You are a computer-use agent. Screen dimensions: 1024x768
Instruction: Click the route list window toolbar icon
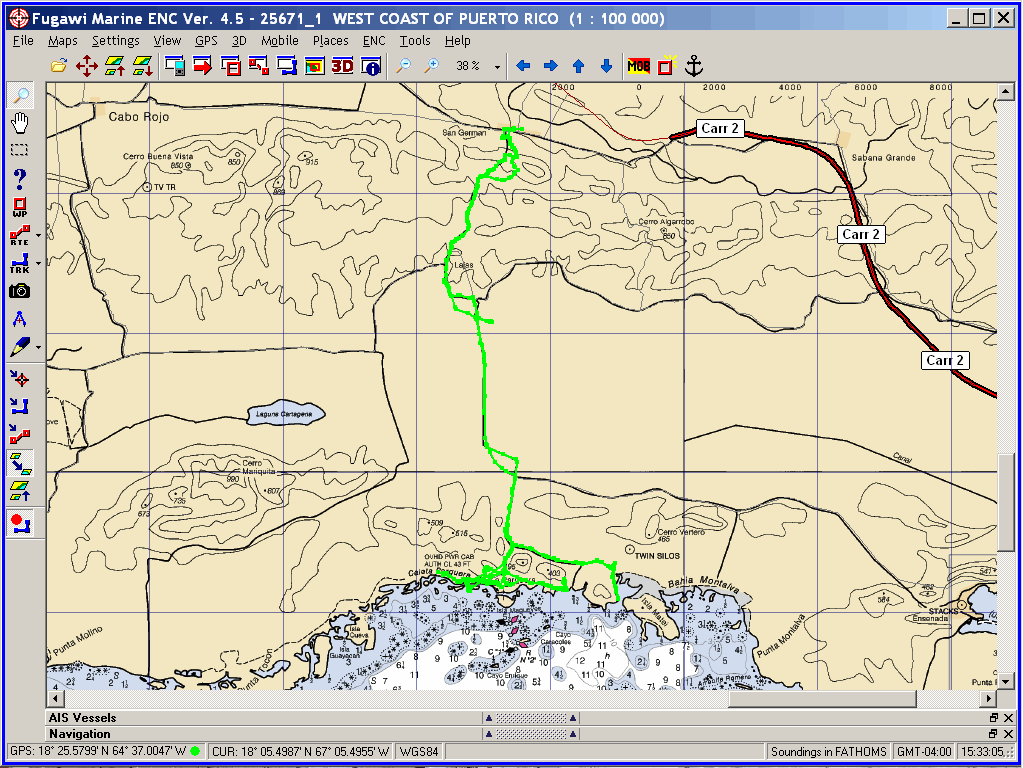tap(259, 65)
